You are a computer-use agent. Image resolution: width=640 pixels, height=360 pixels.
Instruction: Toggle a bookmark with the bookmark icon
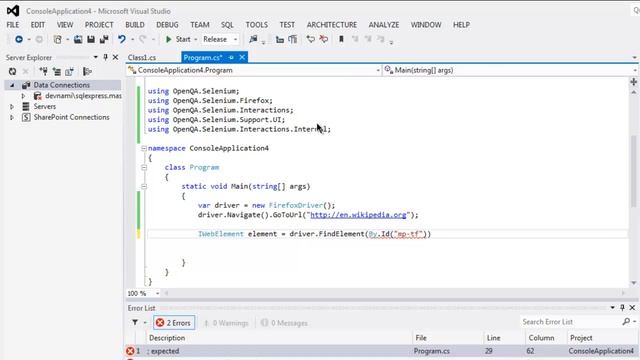341,39
